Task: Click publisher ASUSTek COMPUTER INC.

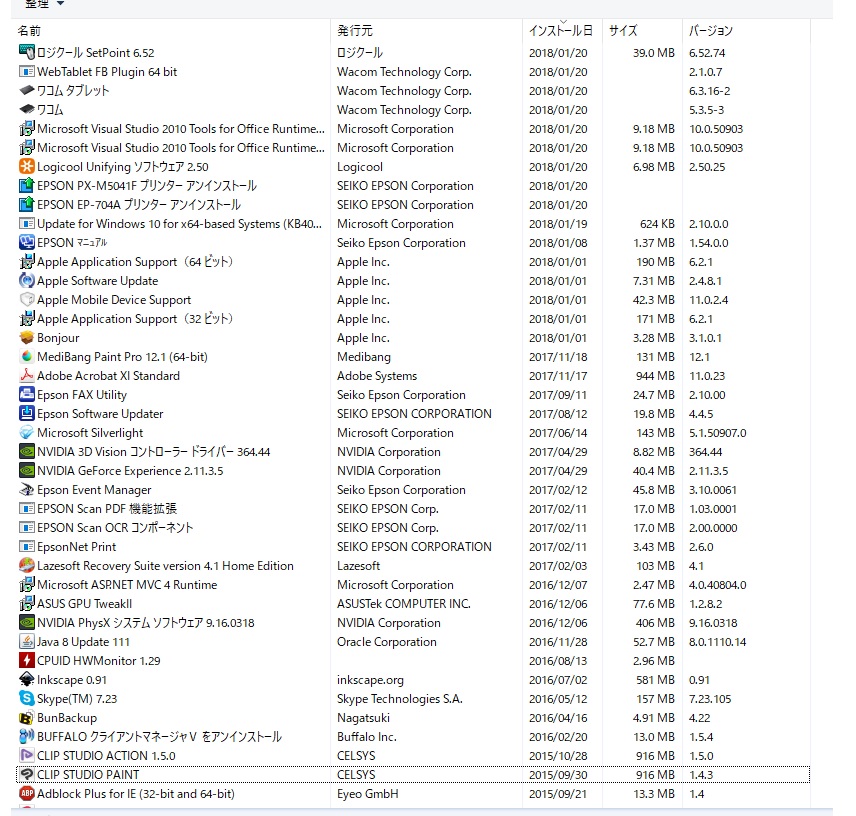Action: [403, 604]
